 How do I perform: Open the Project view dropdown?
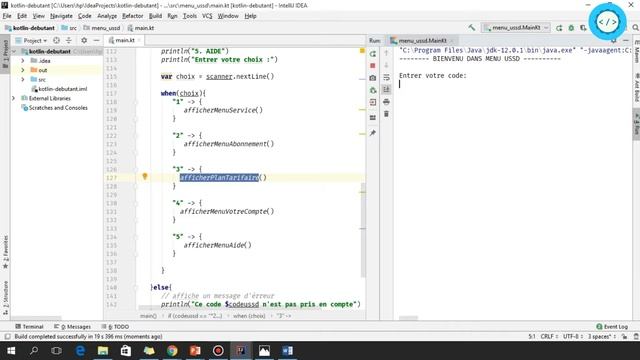[x=31, y=40]
